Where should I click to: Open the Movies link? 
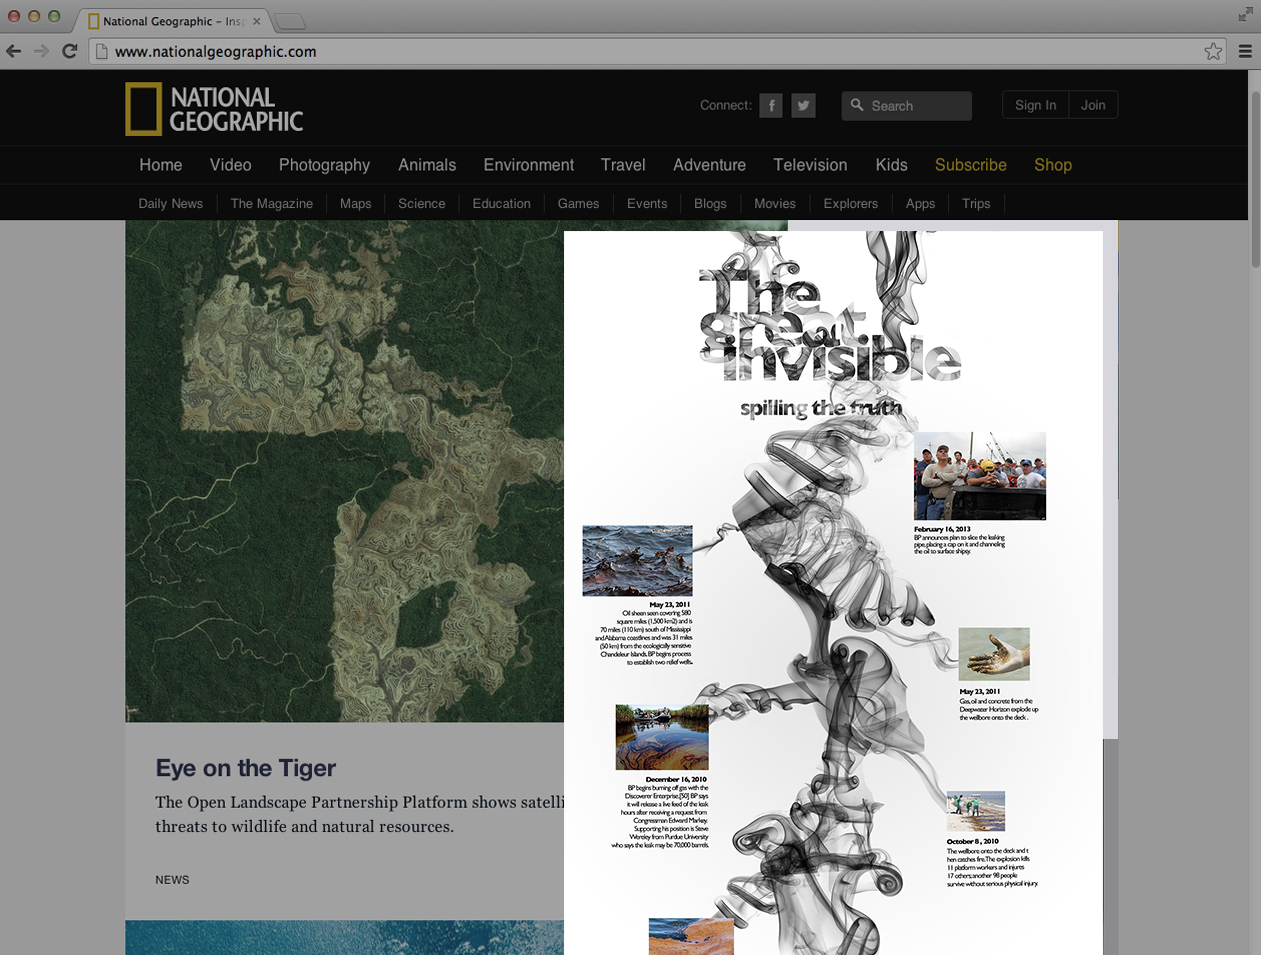775,203
